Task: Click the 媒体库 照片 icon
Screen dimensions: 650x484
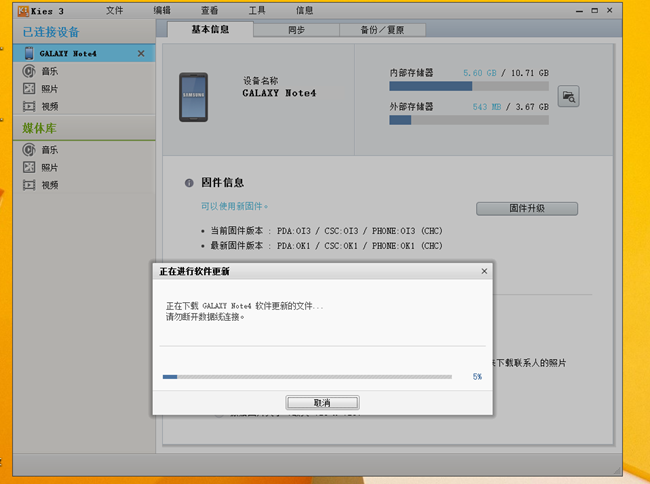Action: [29, 167]
